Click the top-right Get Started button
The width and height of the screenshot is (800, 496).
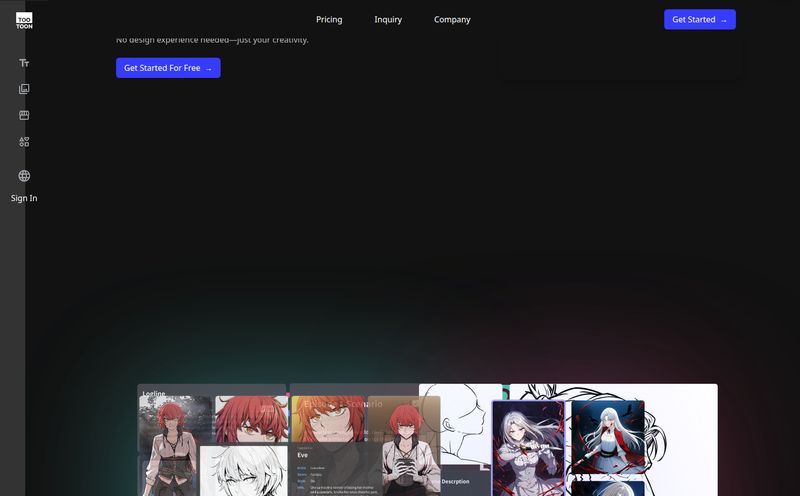point(699,20)
